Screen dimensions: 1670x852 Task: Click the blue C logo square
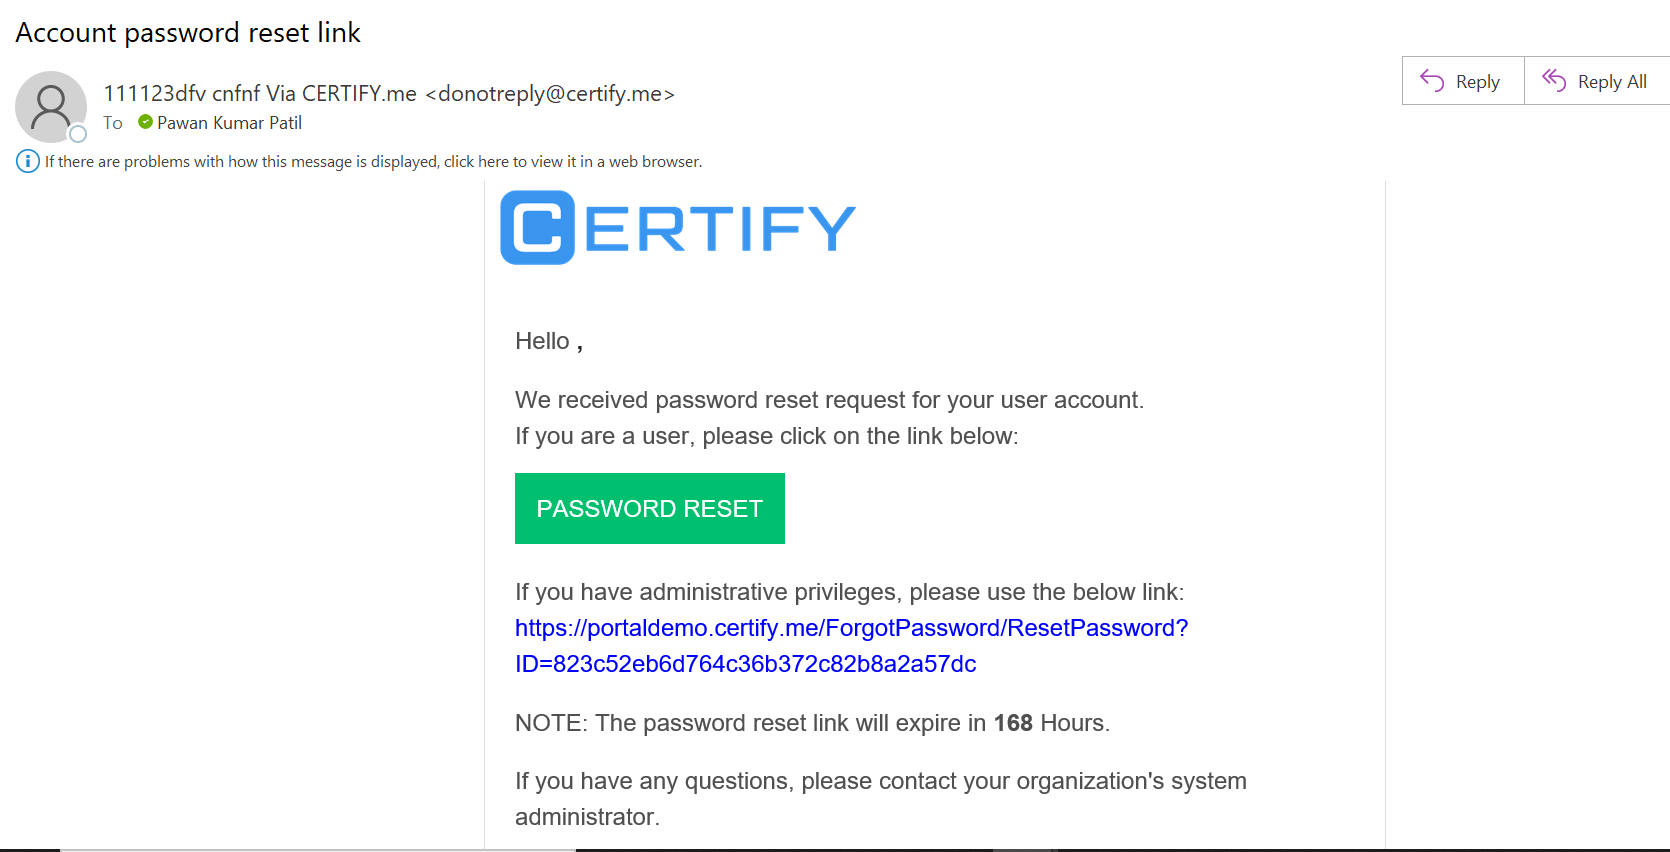tap(538, 227)
